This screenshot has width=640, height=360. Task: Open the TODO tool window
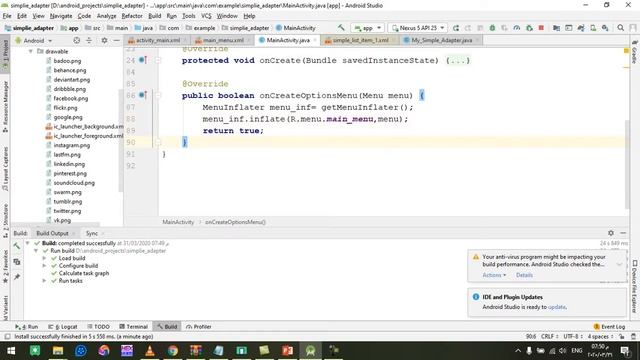[x=98, y=327]
